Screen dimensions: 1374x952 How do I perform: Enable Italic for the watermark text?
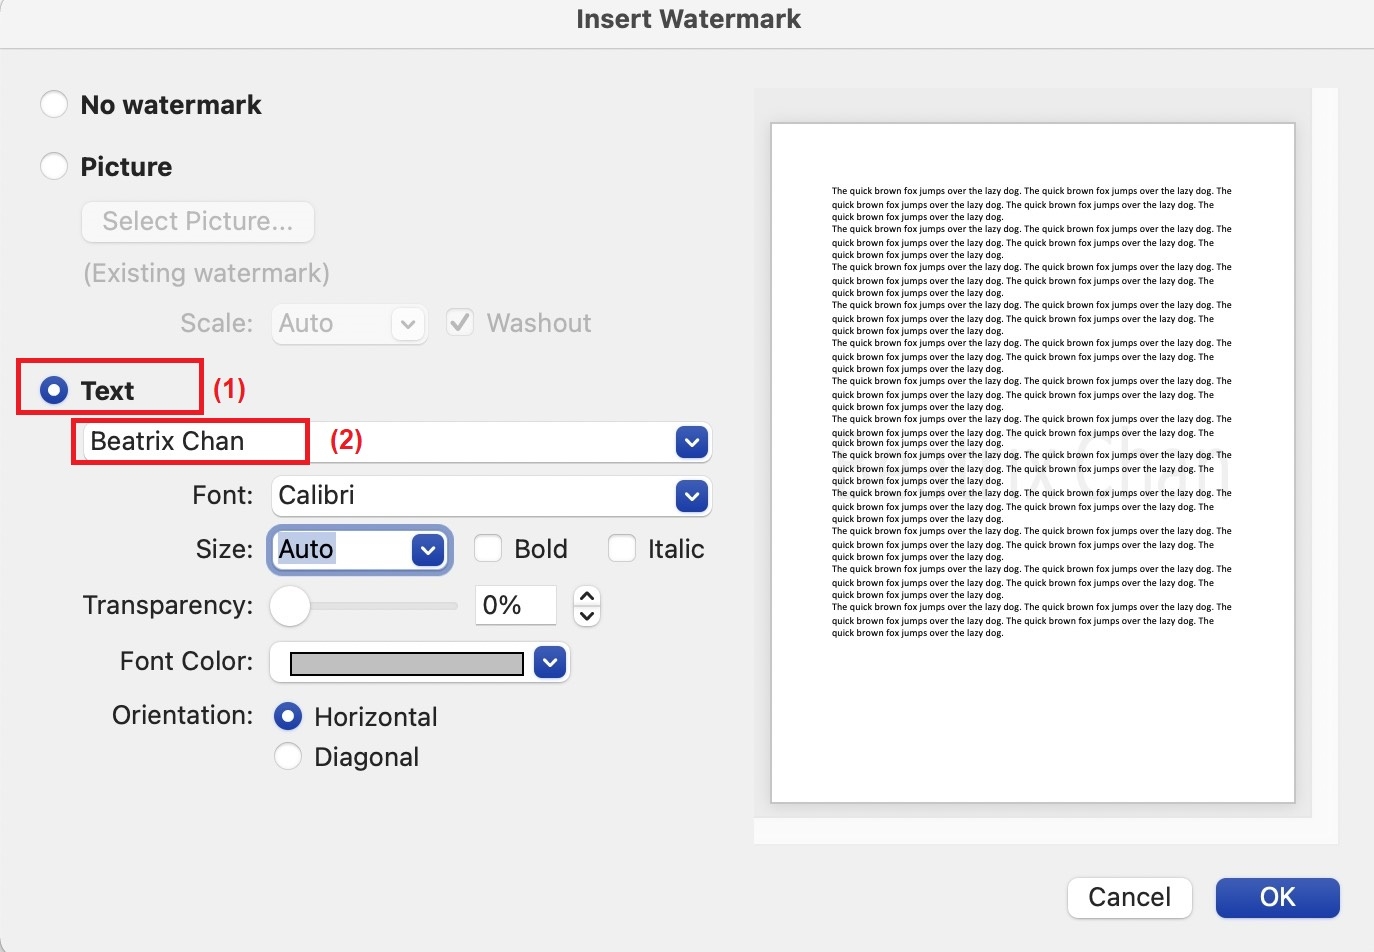pyautogui.click(x=622, y=548)
